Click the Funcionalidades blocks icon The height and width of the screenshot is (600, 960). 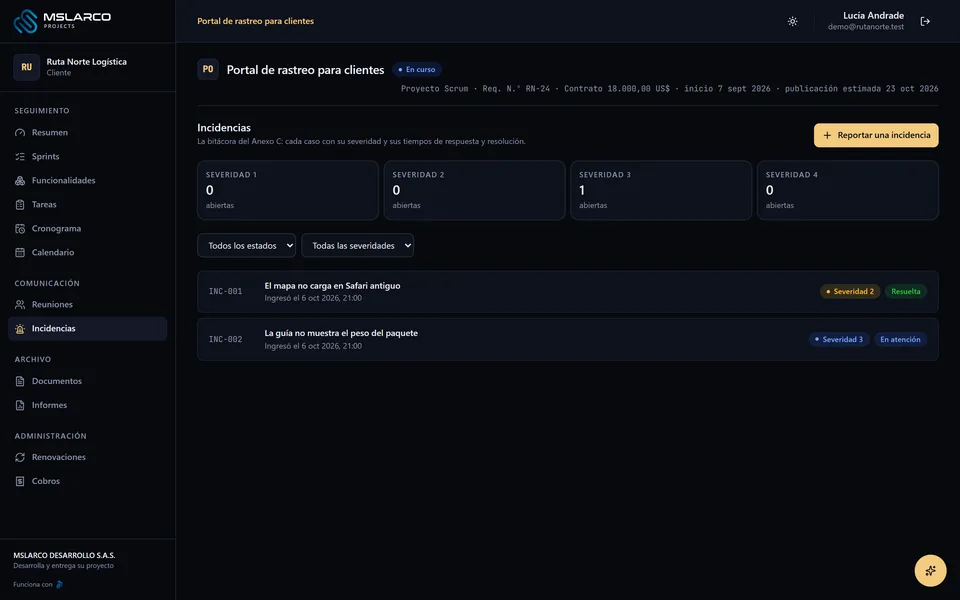pos(20,181)
